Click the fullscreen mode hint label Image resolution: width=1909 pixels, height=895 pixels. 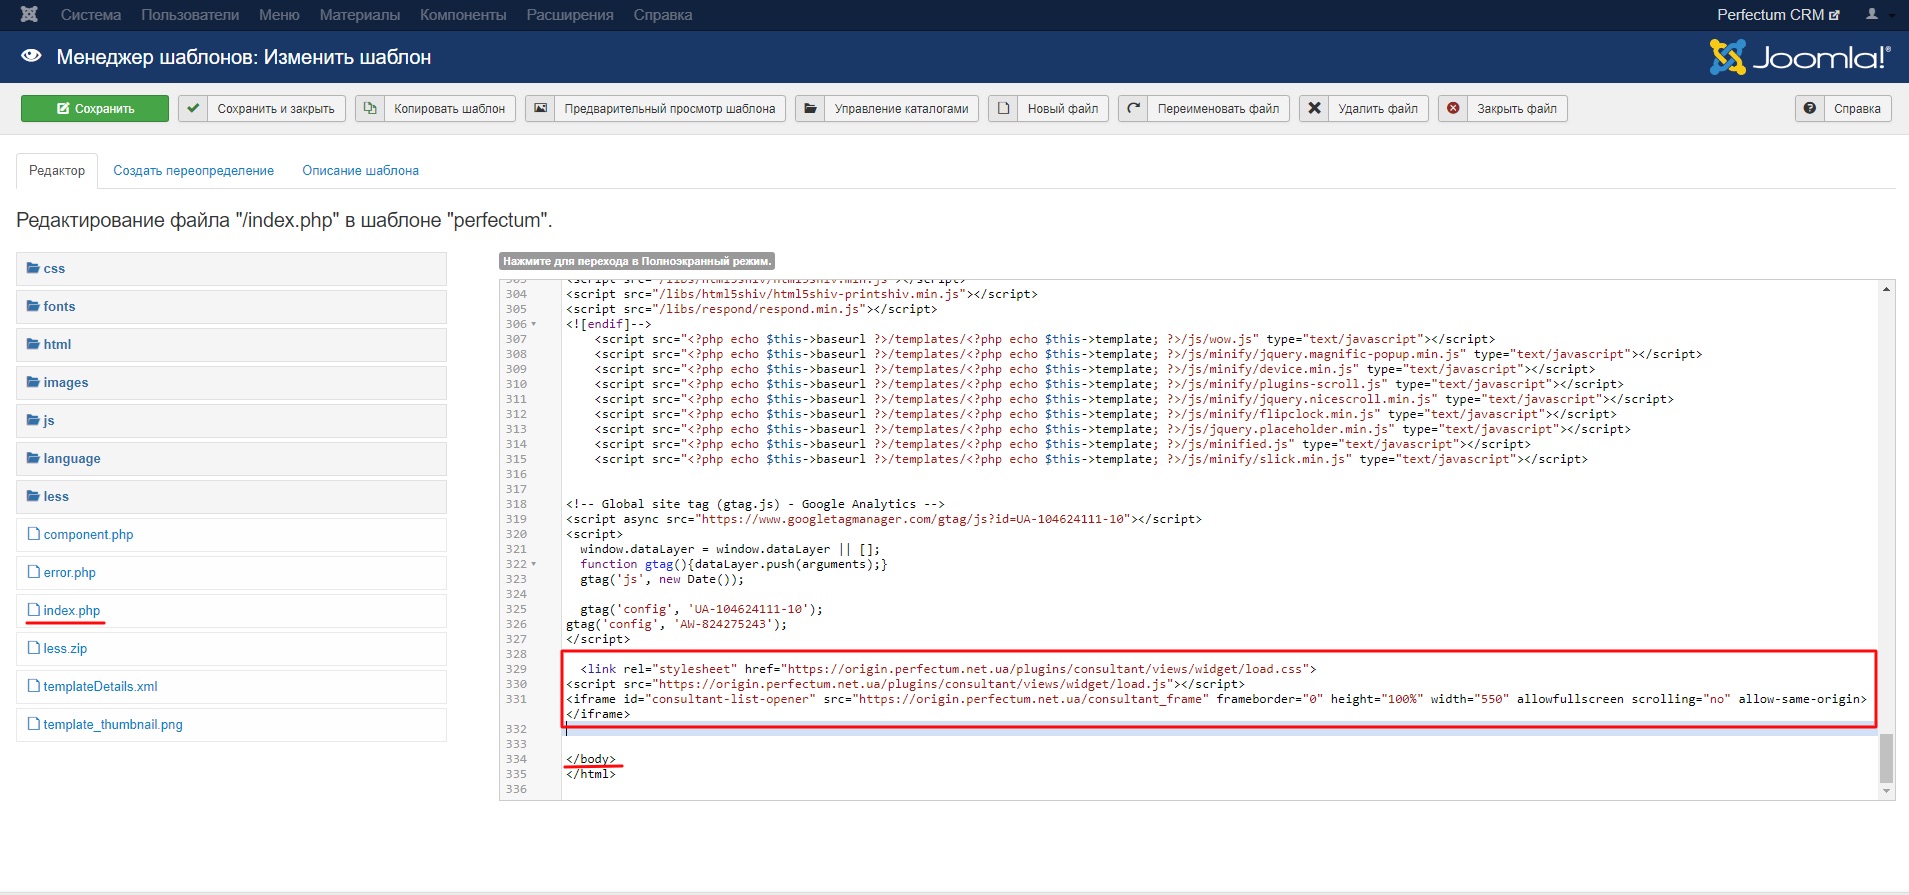(x=637, y=261)
